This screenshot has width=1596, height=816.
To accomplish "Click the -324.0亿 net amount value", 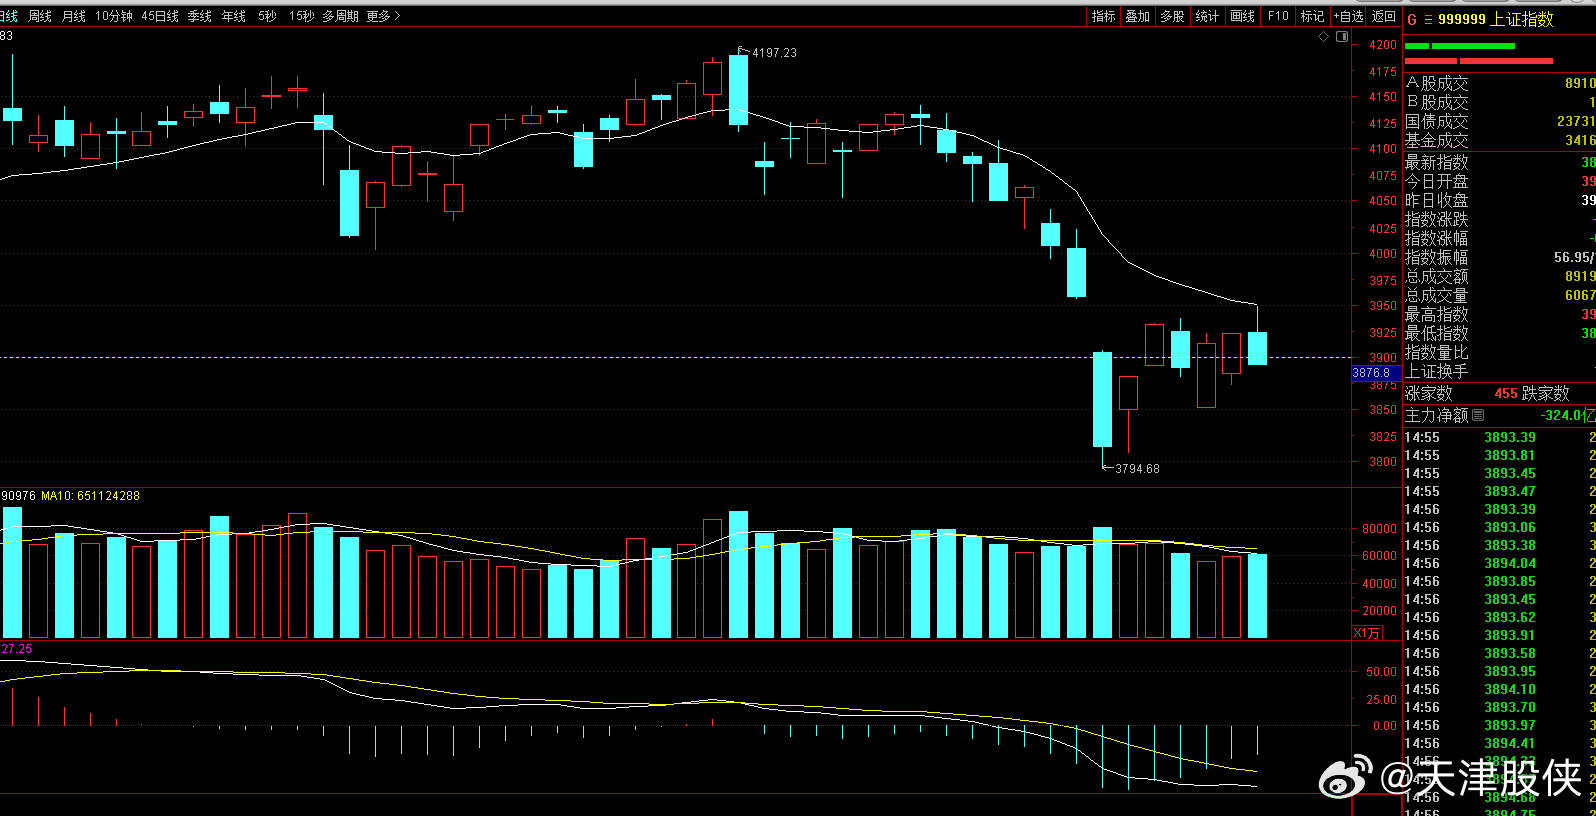I will (1567, 415).
